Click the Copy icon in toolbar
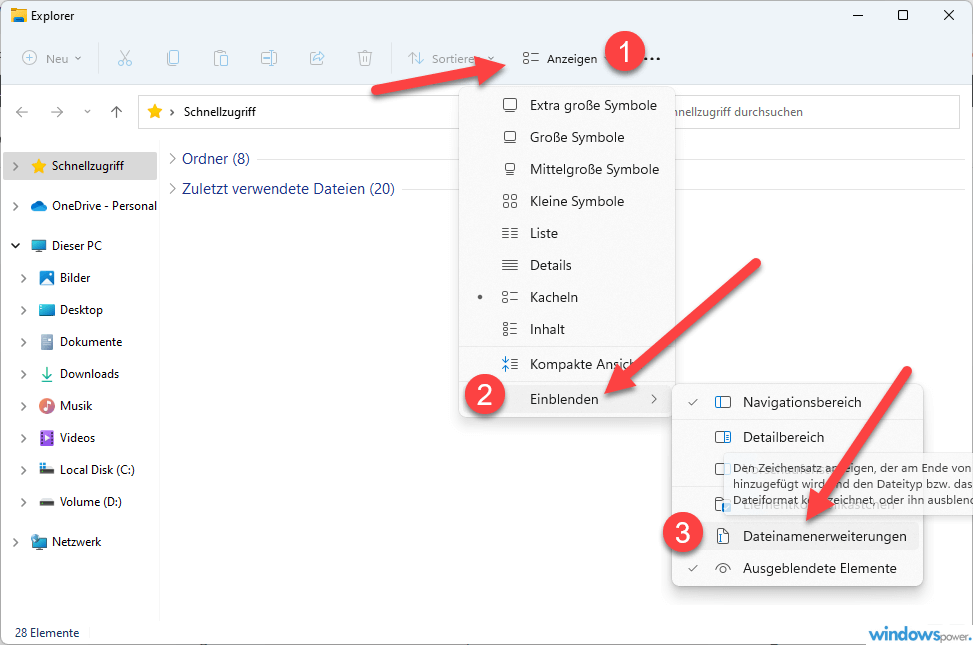The image size is (973, 645). coord(173,58)
